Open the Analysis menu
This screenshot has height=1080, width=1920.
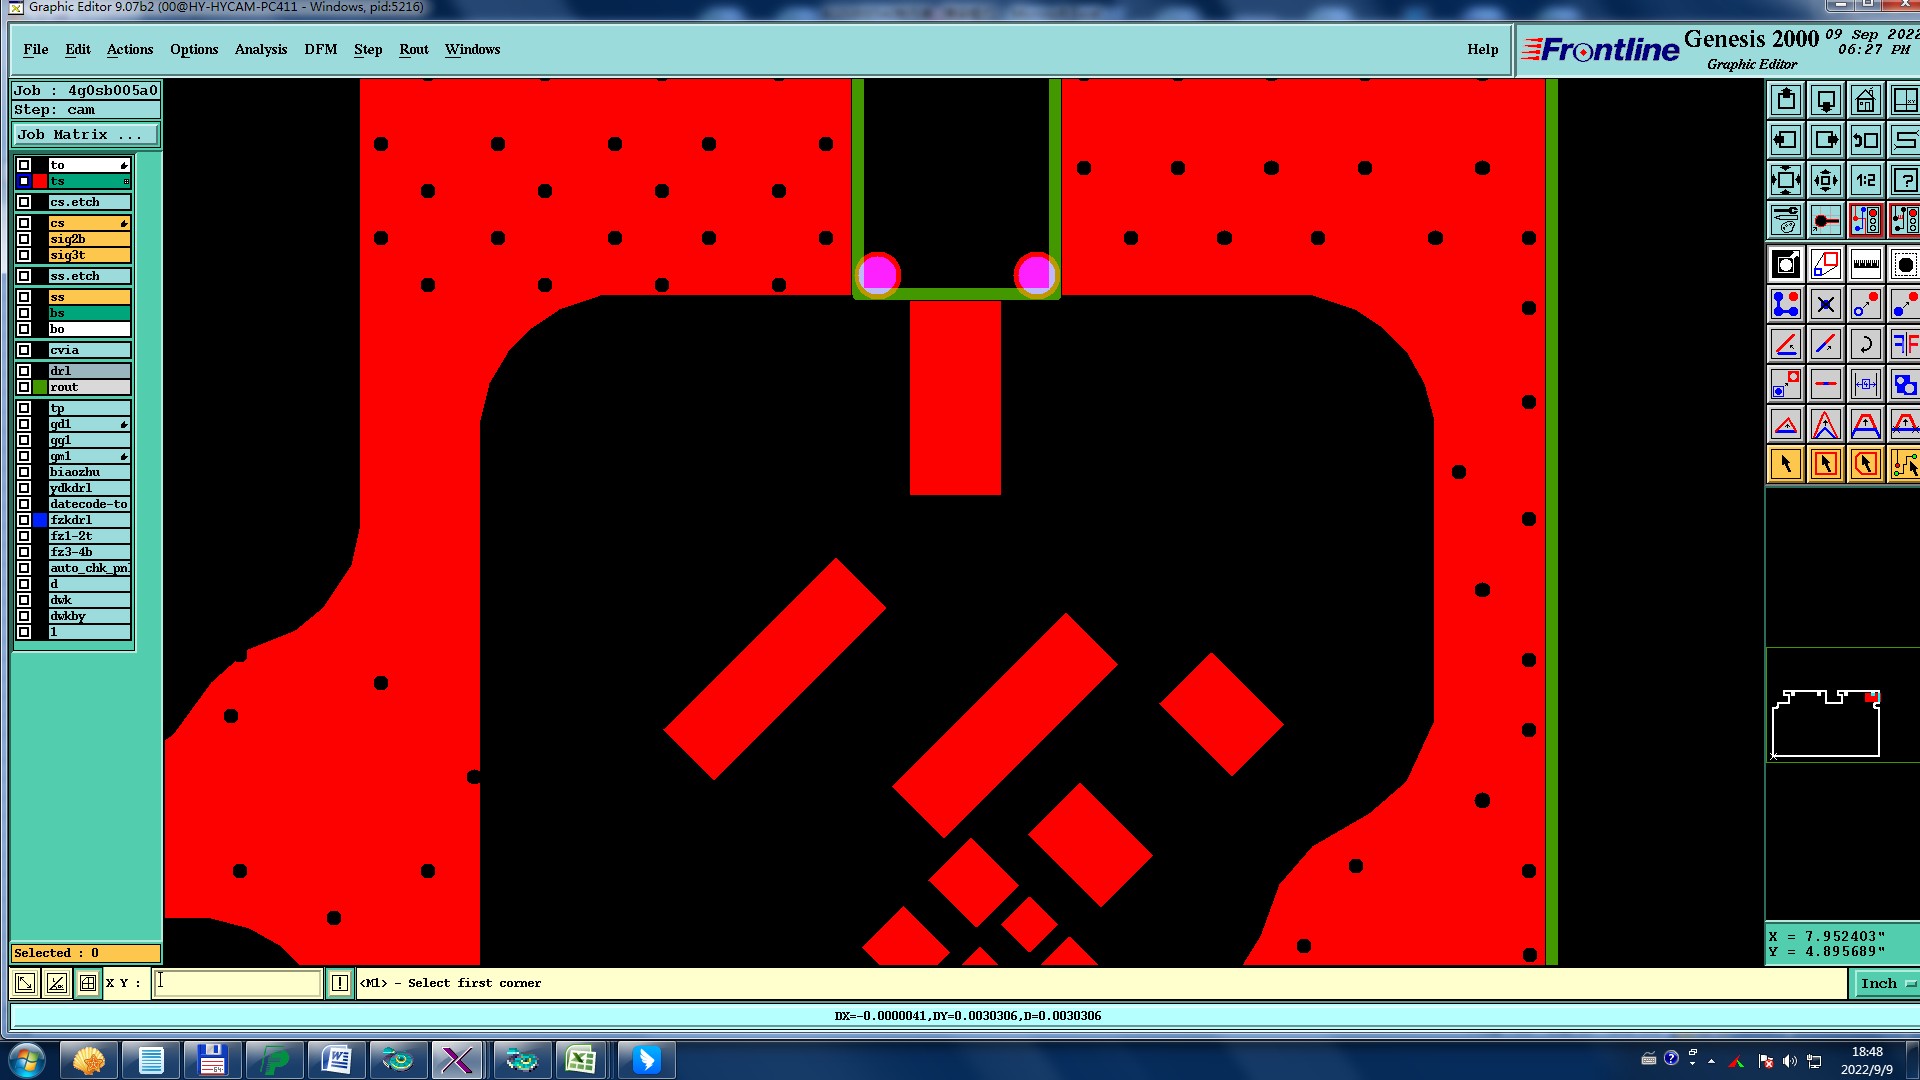point(260,49)
